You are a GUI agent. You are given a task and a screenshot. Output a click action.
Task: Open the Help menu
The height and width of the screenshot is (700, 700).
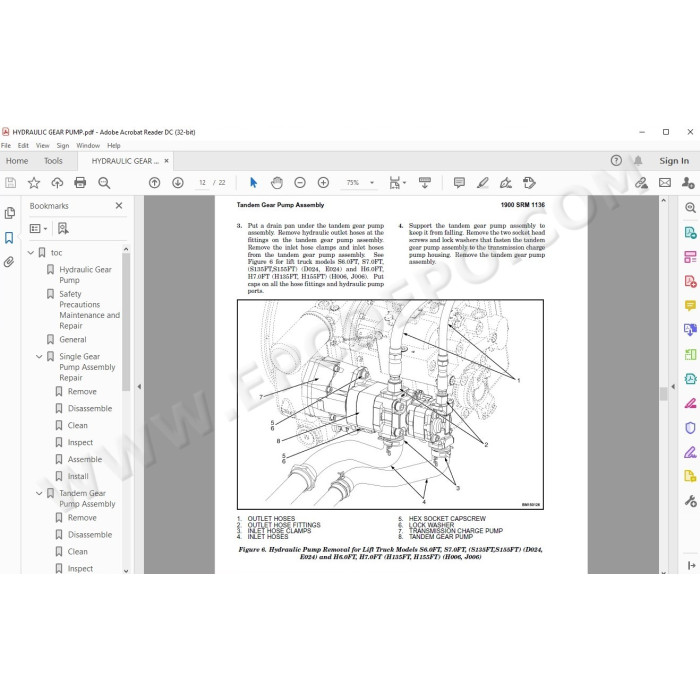point(114,146)
